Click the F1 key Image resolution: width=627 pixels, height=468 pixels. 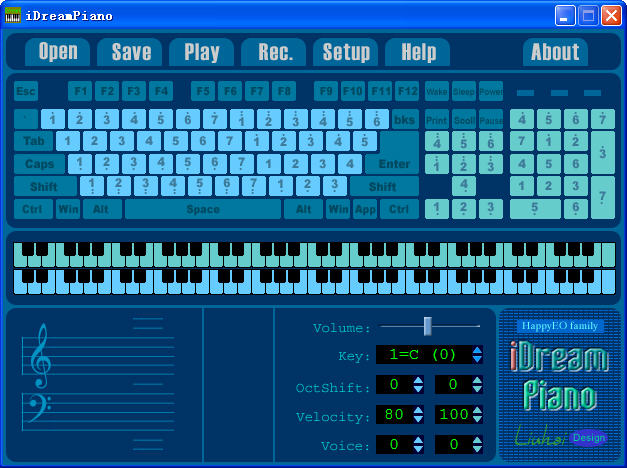pyautogui.click(x=80, y=91)
